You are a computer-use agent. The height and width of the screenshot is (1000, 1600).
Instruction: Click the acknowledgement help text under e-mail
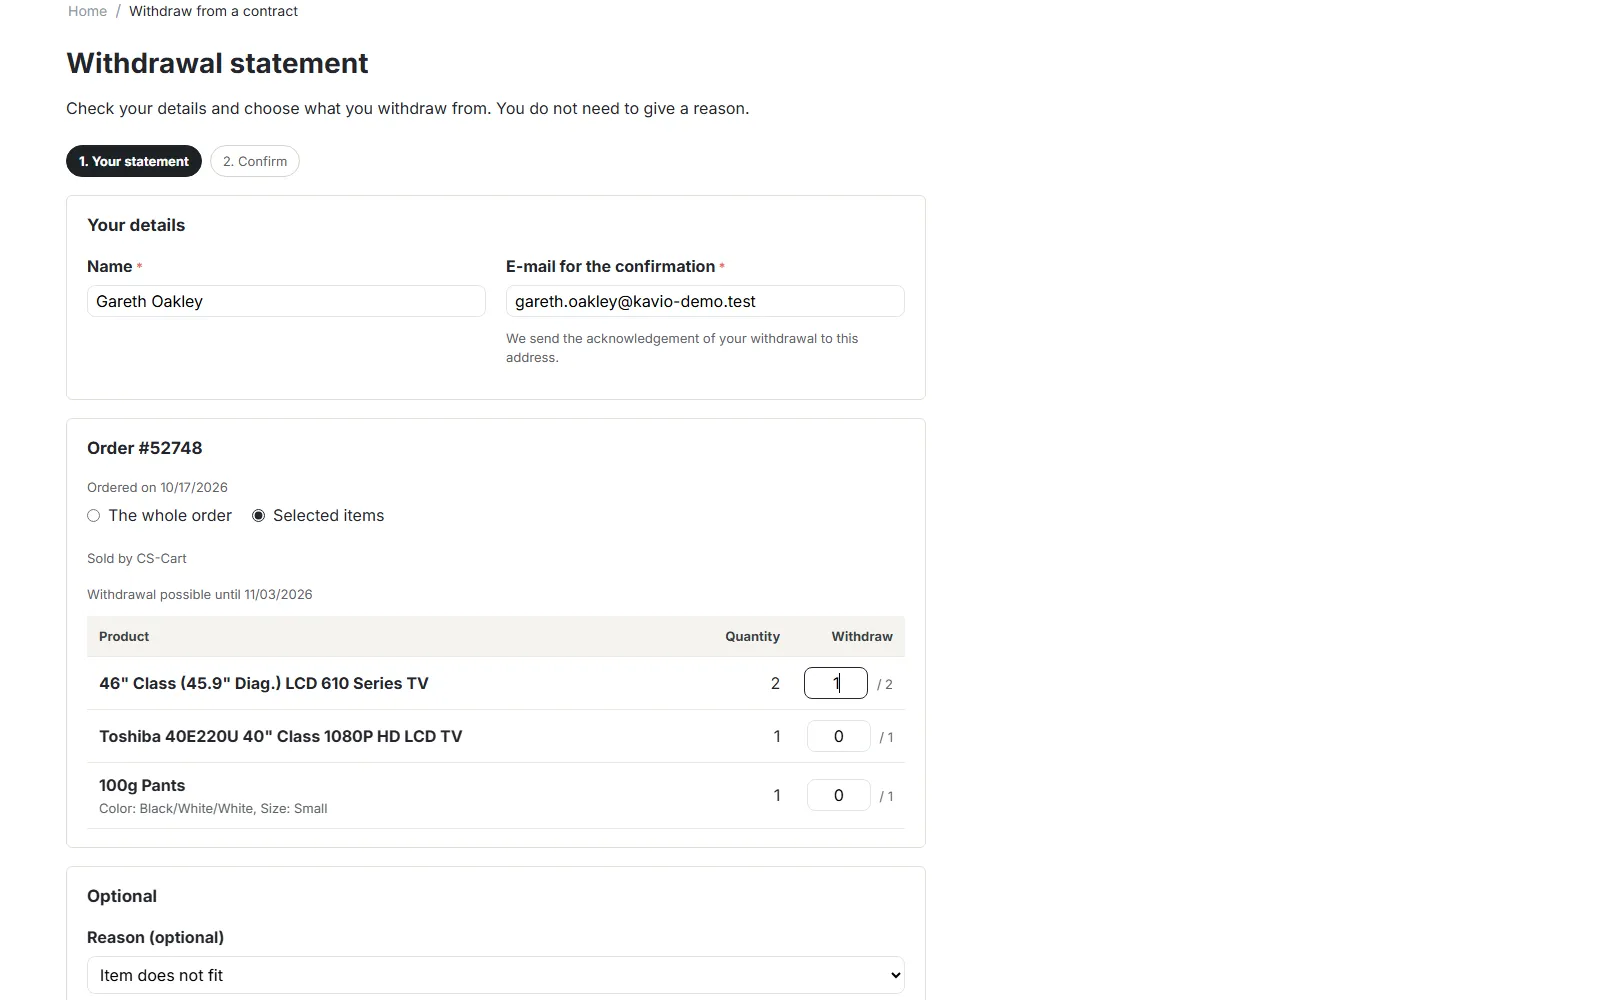[682, 348]
